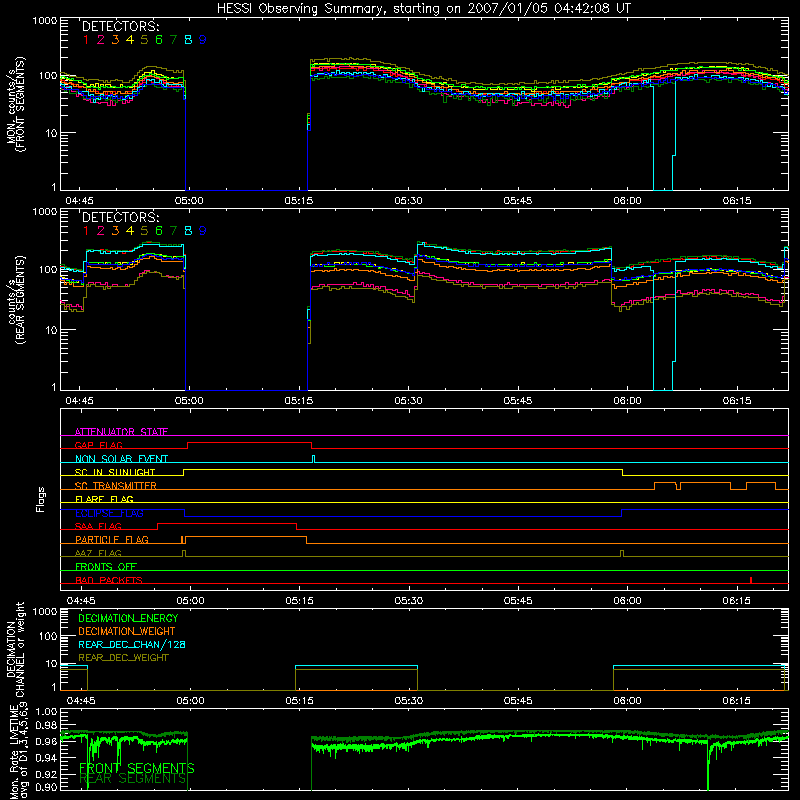Click the ECLIPSE_FLAG label
This screenshot has height=800, width=800.
(x=109, y=513)
